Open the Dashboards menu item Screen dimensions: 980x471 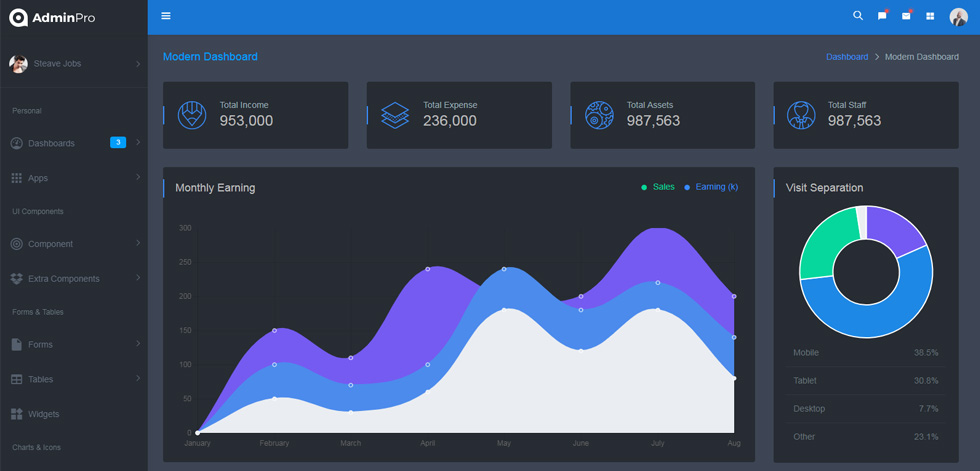click(x=74, y=144)
